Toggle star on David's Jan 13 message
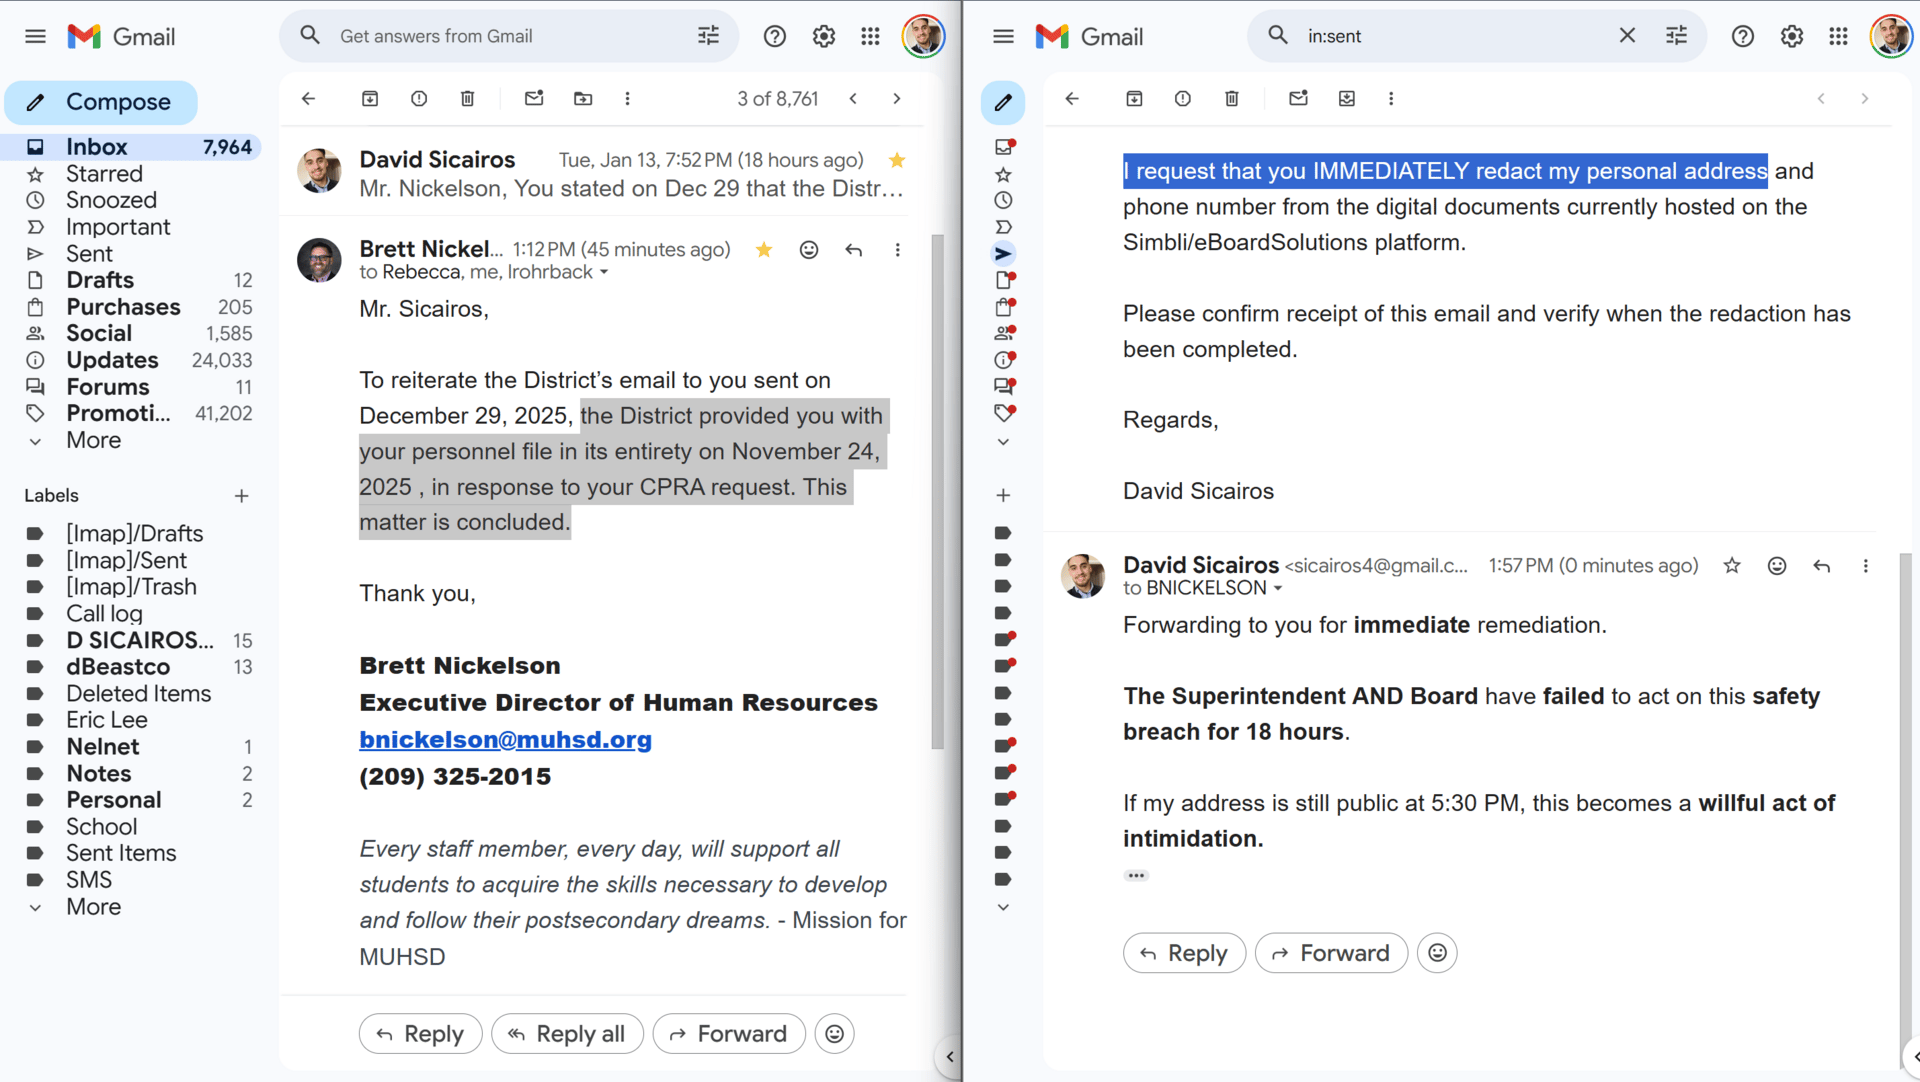This screenshot has width=1920, height=1082. pos(897,160)
